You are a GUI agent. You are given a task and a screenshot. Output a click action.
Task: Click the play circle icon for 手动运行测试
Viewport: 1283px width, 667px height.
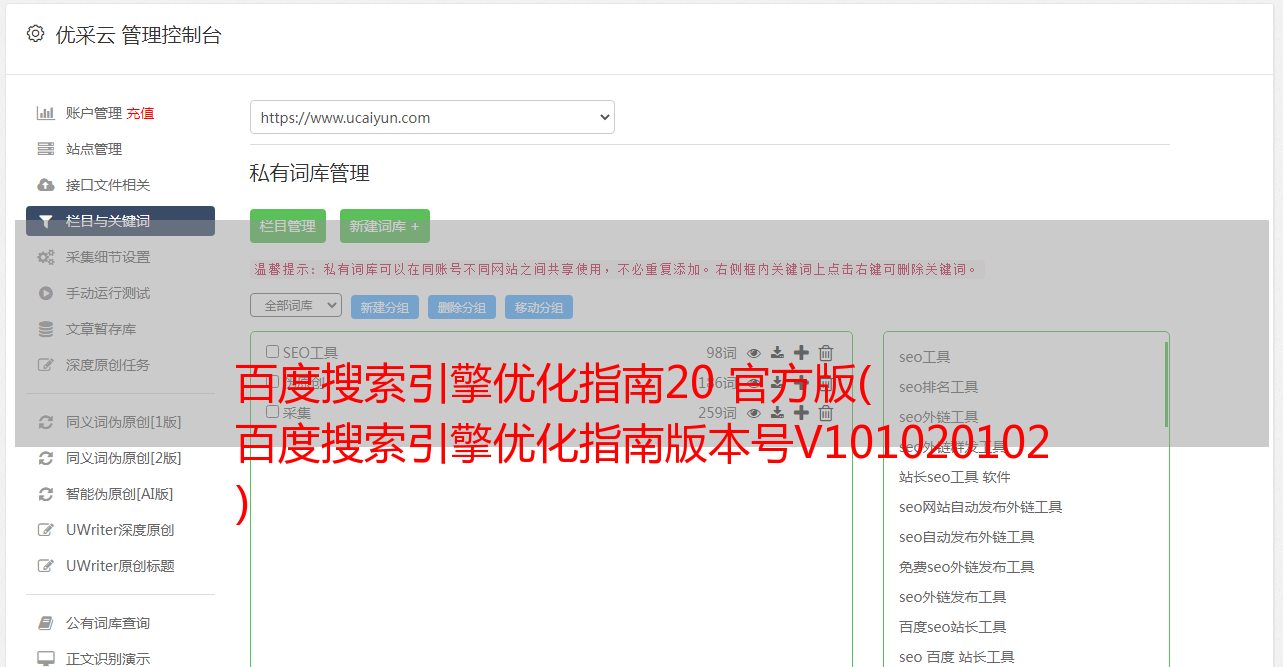(x=45, y=293)
